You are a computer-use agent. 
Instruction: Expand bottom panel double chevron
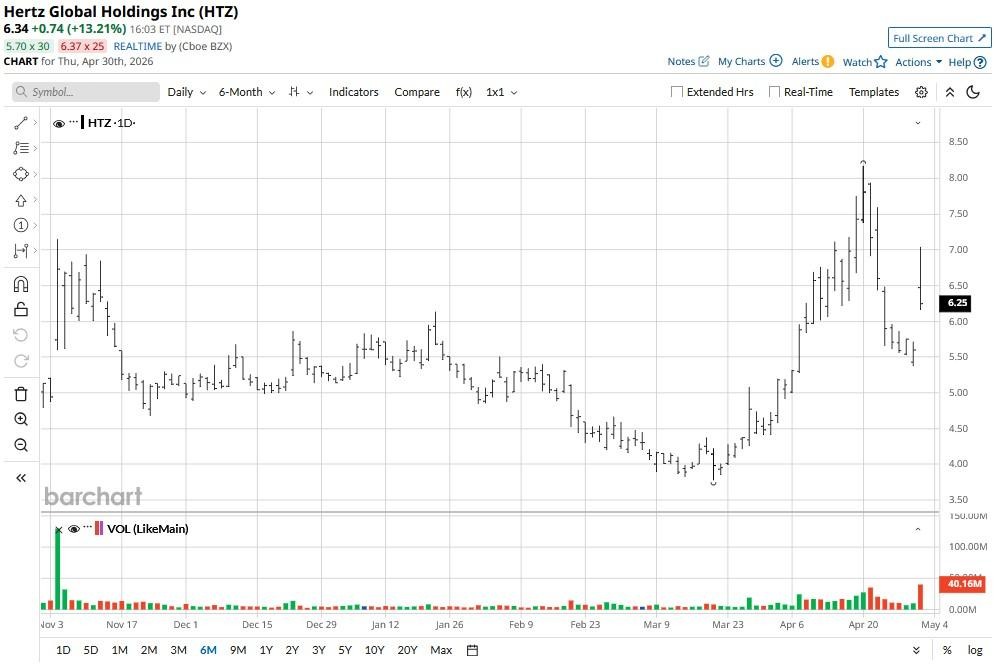coord(916,651)
